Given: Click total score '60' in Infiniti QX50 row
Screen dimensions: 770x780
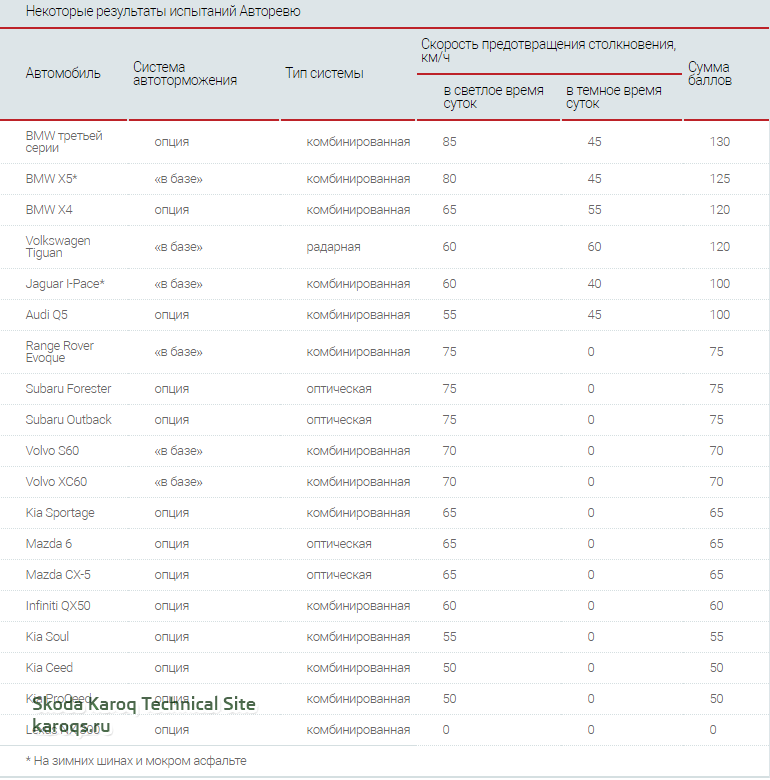Looking at the screenshot, I should point(716,605).
